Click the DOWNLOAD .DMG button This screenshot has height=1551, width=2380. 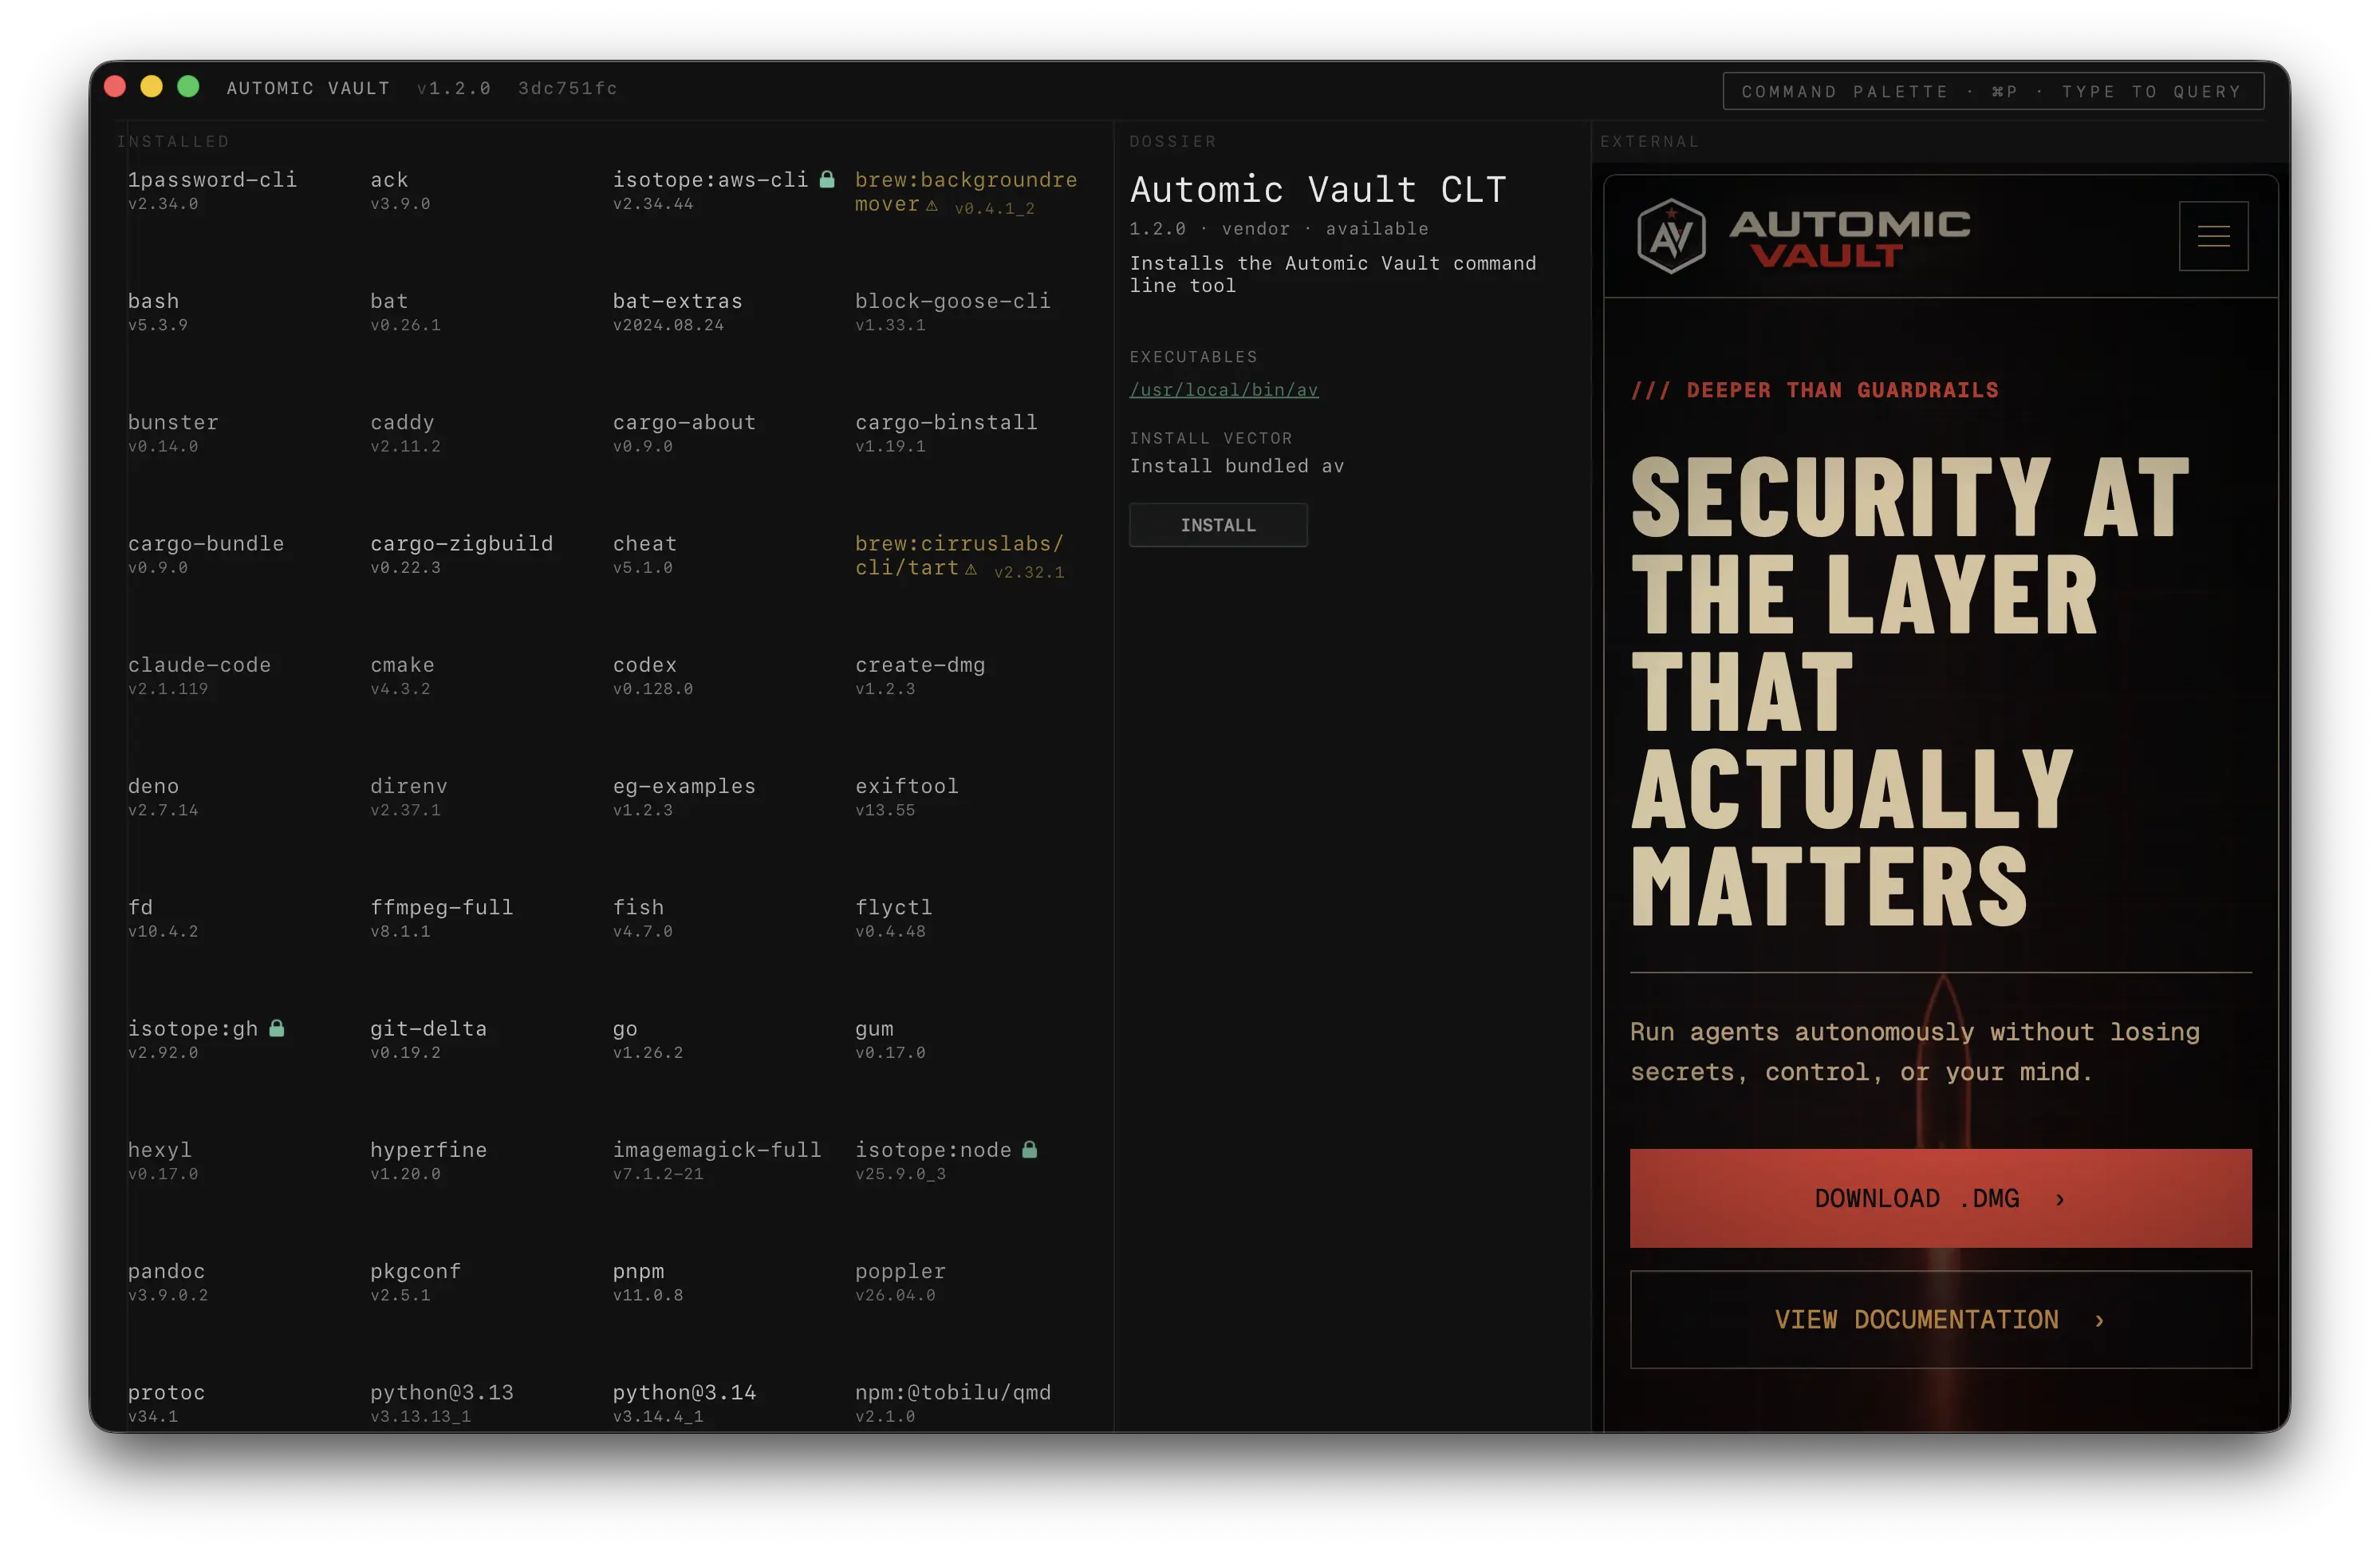click(x=1940, y=1198)
